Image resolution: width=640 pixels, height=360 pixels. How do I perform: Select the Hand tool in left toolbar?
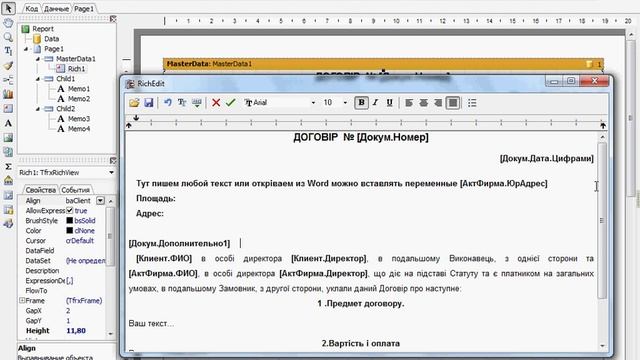tap(8, 23)
